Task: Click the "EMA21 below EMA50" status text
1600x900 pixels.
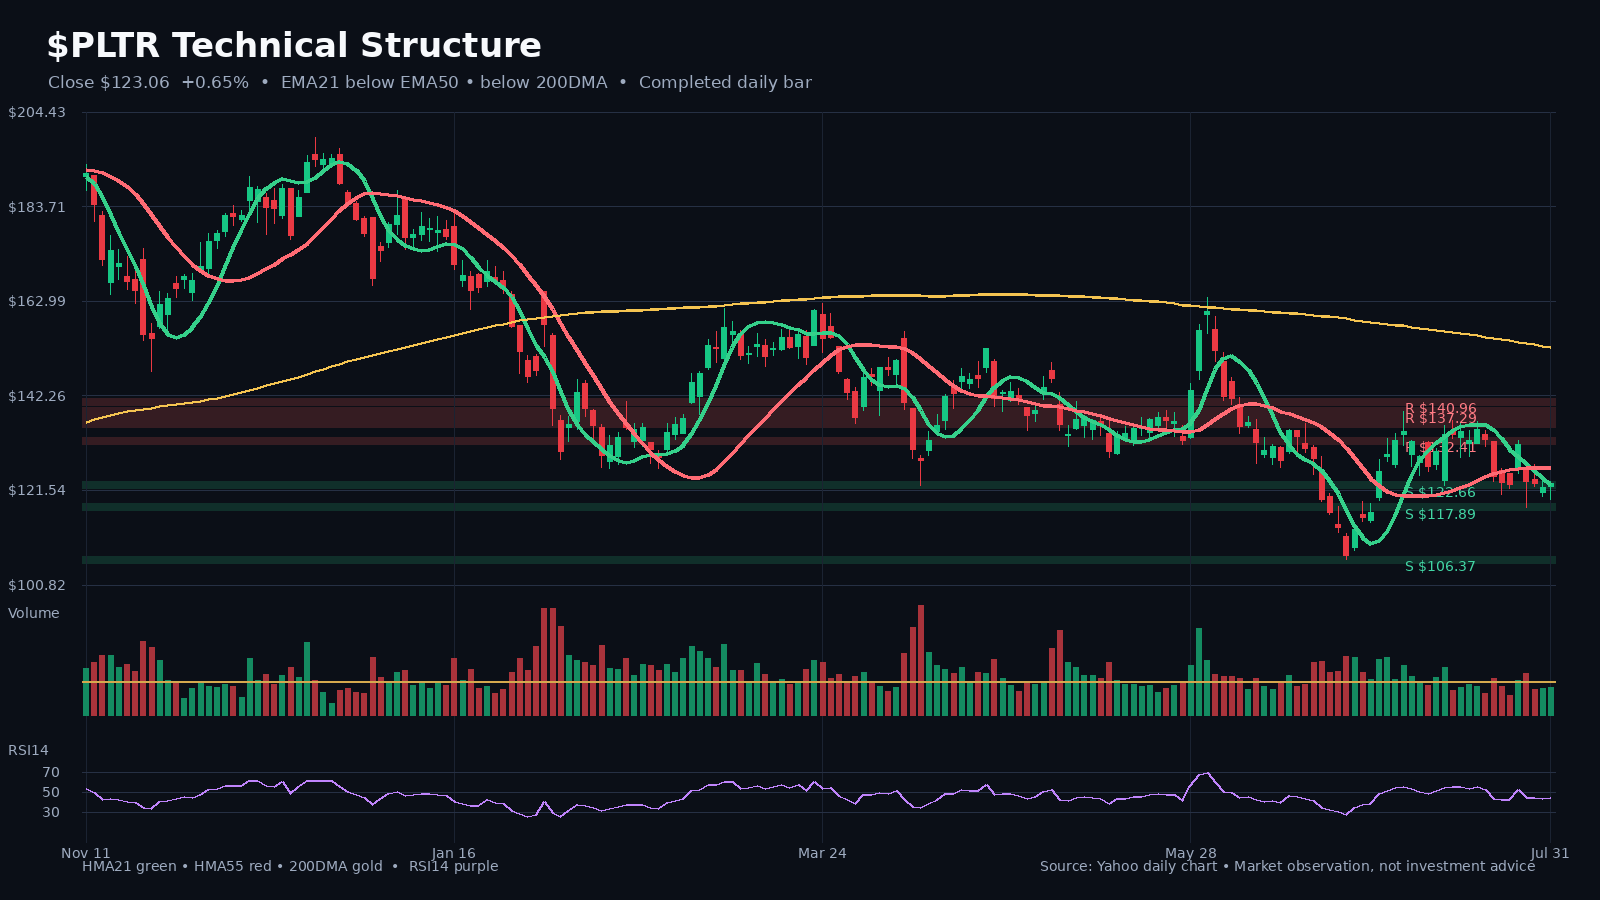Action: (369, 82)
